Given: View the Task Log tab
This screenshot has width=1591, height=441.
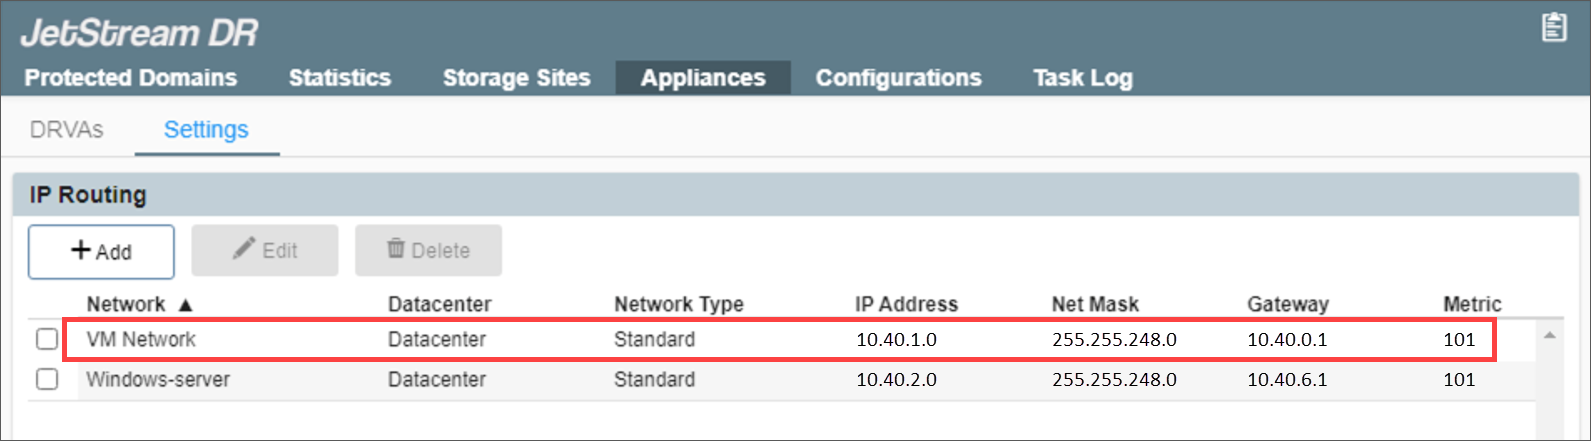Looking at the screenshot, I should tap(1082, 78).
